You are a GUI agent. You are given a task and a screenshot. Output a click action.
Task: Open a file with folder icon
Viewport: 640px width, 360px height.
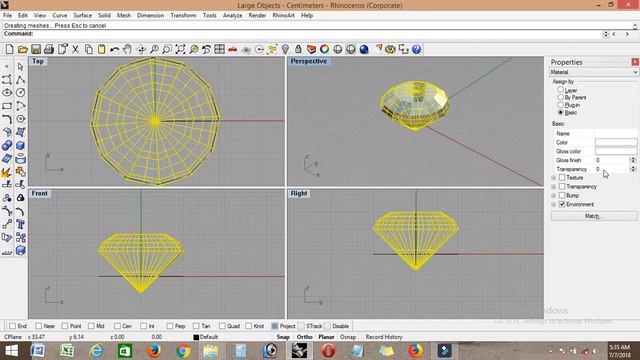pyautogui.click(x=22, y=49)
